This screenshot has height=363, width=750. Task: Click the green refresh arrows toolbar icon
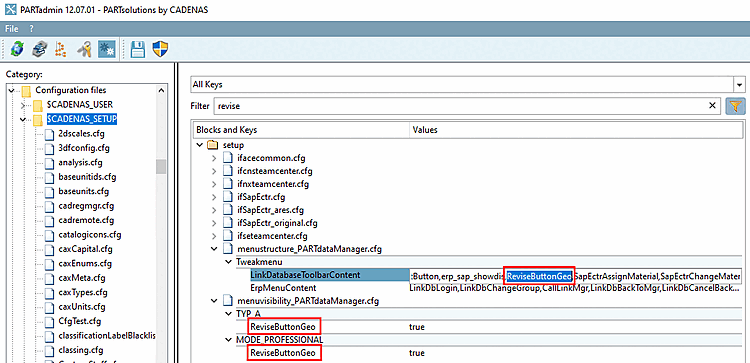[18, 49]
